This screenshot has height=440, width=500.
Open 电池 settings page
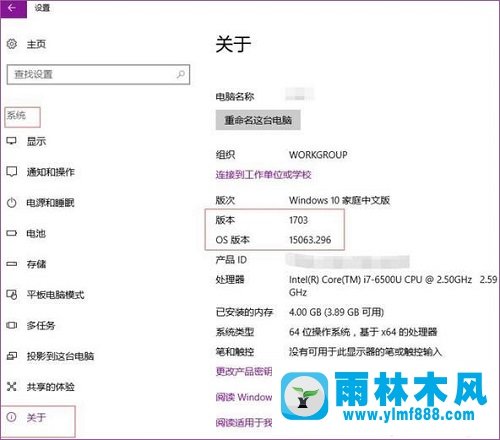click(36, 233)
